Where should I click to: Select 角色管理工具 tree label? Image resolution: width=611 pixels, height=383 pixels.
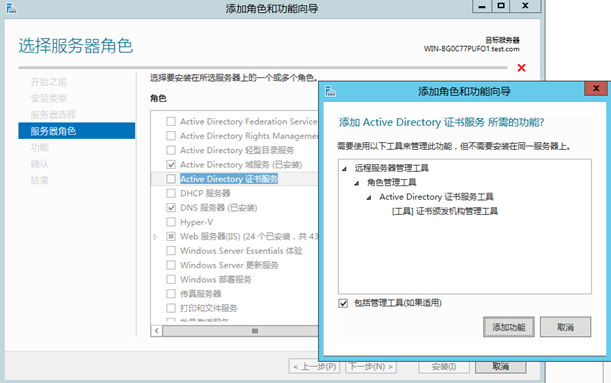391,182
